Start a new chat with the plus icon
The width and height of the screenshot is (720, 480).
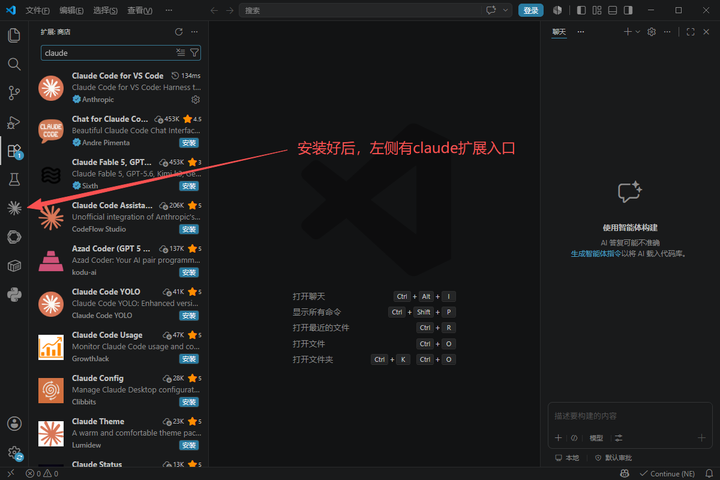click(627, 32)
